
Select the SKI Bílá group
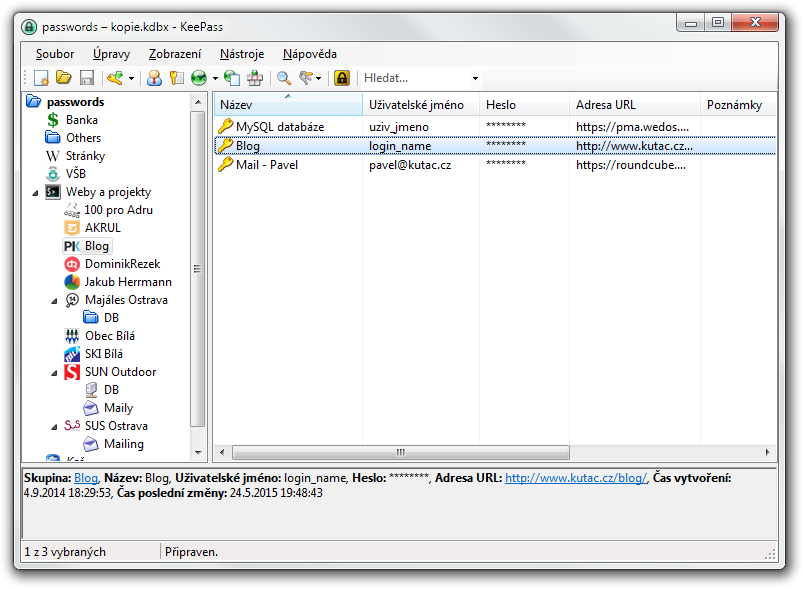104,354
